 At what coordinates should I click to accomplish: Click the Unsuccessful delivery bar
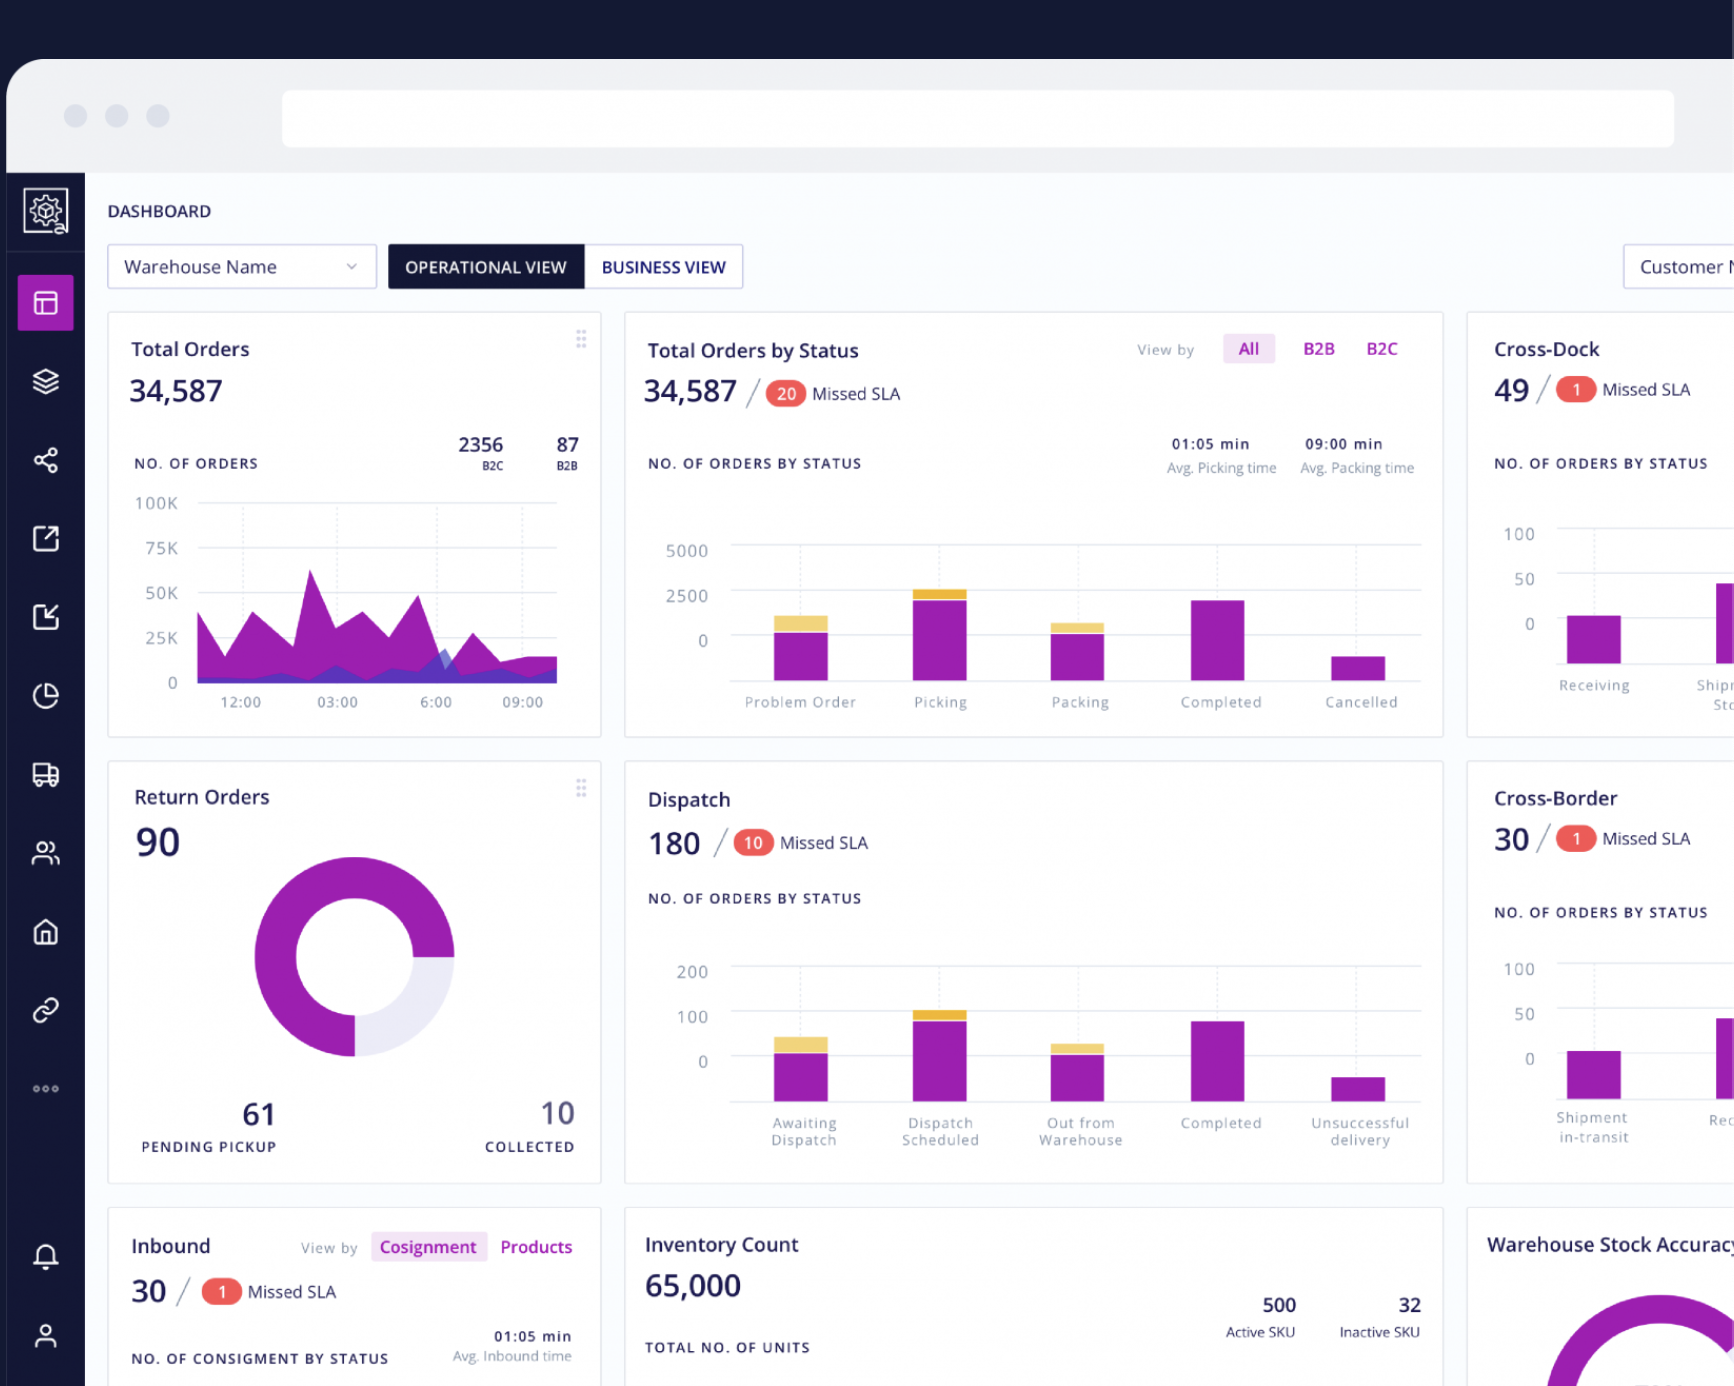pyautogui.click(x=1358, y=1089)
